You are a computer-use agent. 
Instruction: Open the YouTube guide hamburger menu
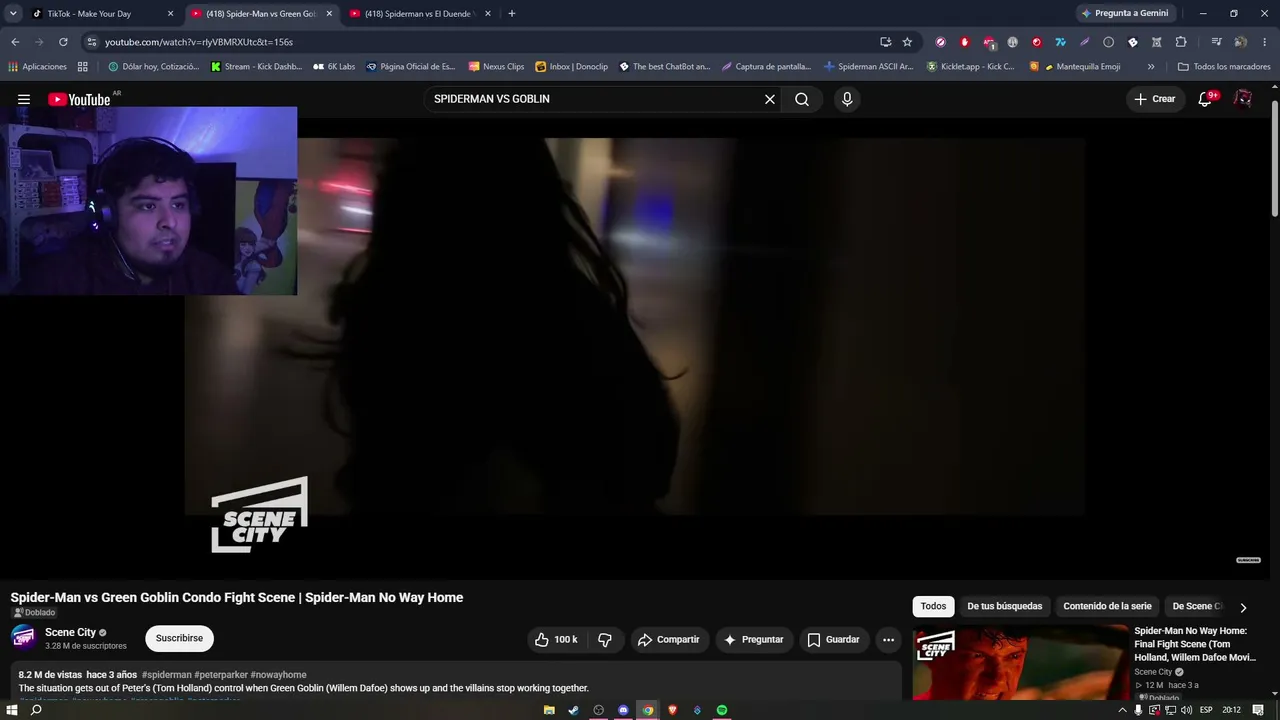pyautogui.click(x=24, y=99)
